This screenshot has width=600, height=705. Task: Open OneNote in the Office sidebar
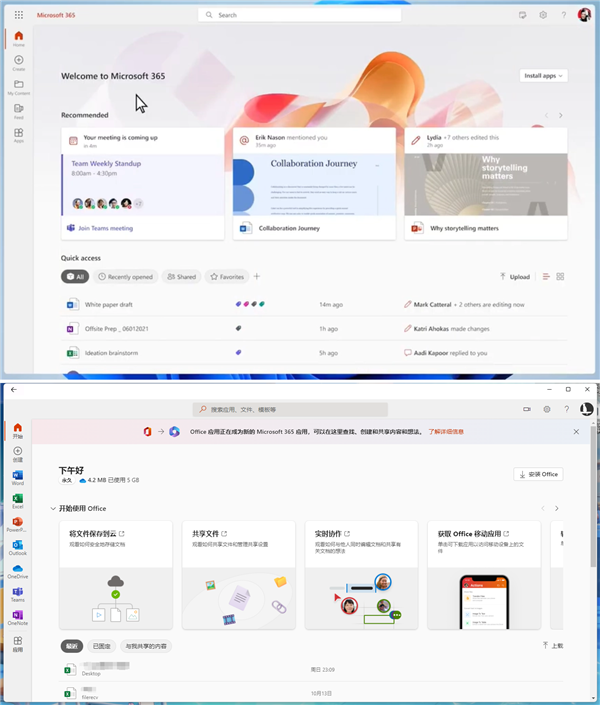point(18,618)
